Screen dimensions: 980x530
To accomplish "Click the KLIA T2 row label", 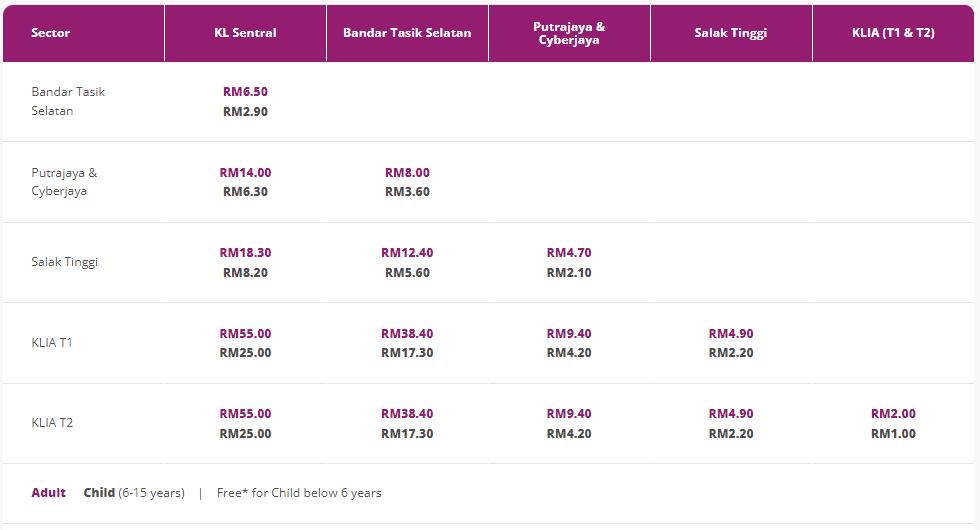I will coord(52,423).
